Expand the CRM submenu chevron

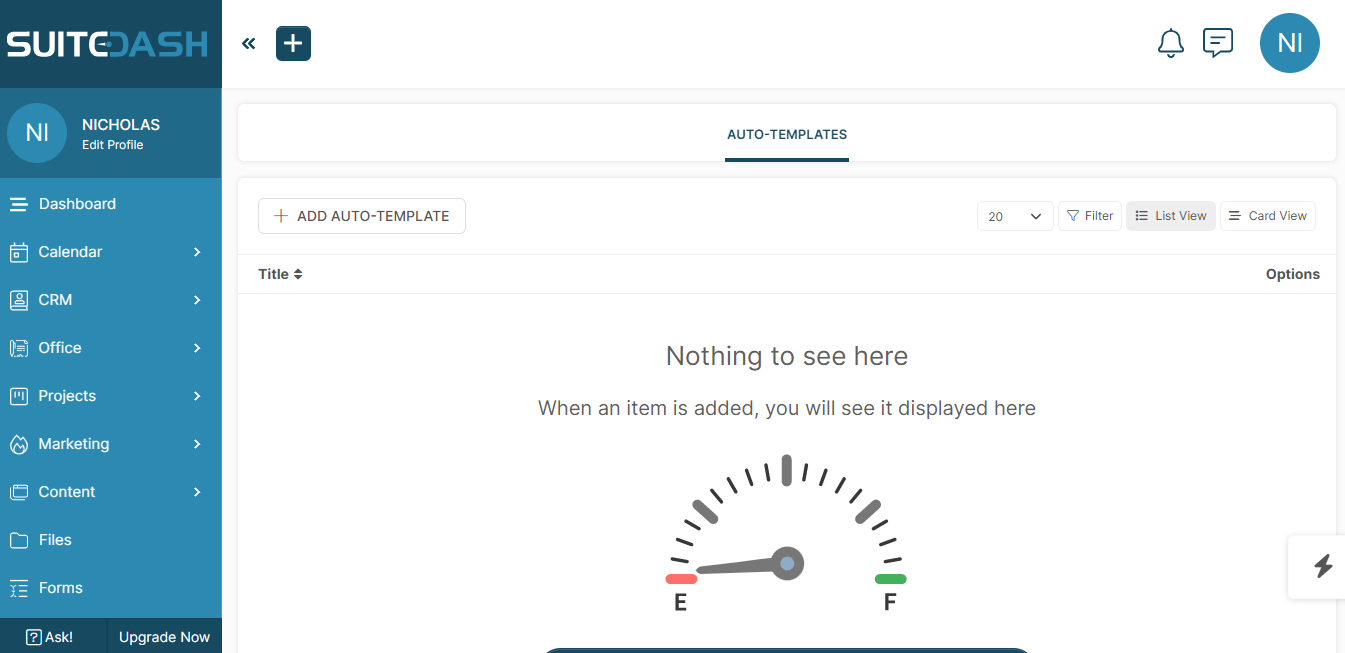(197, 300)
